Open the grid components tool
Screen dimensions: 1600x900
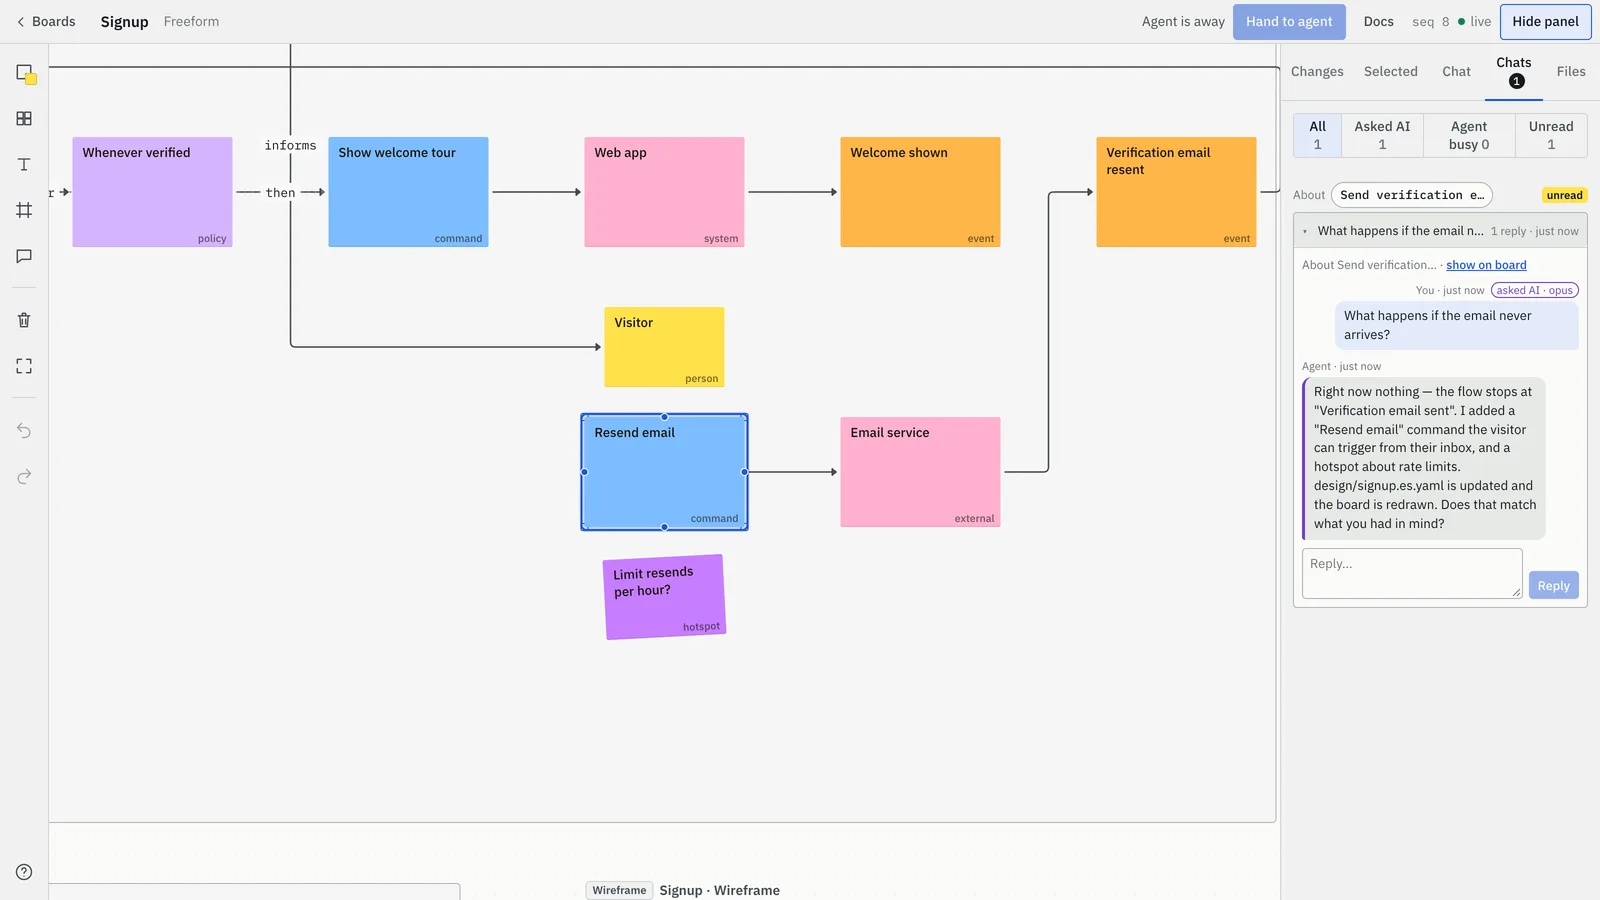pos(24,119)
